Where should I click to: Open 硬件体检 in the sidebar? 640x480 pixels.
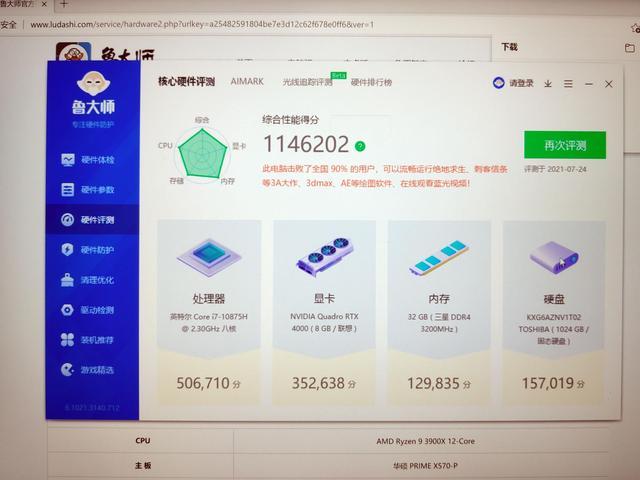point(88,160)
